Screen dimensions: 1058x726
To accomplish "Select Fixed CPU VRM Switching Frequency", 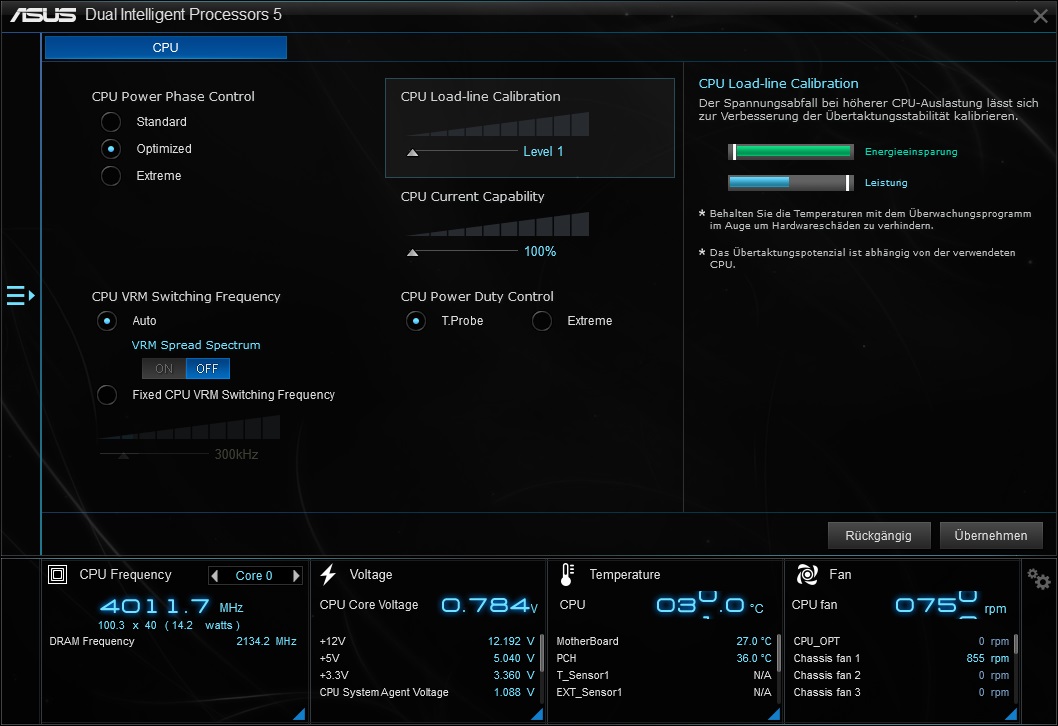I will pos(107,395).
